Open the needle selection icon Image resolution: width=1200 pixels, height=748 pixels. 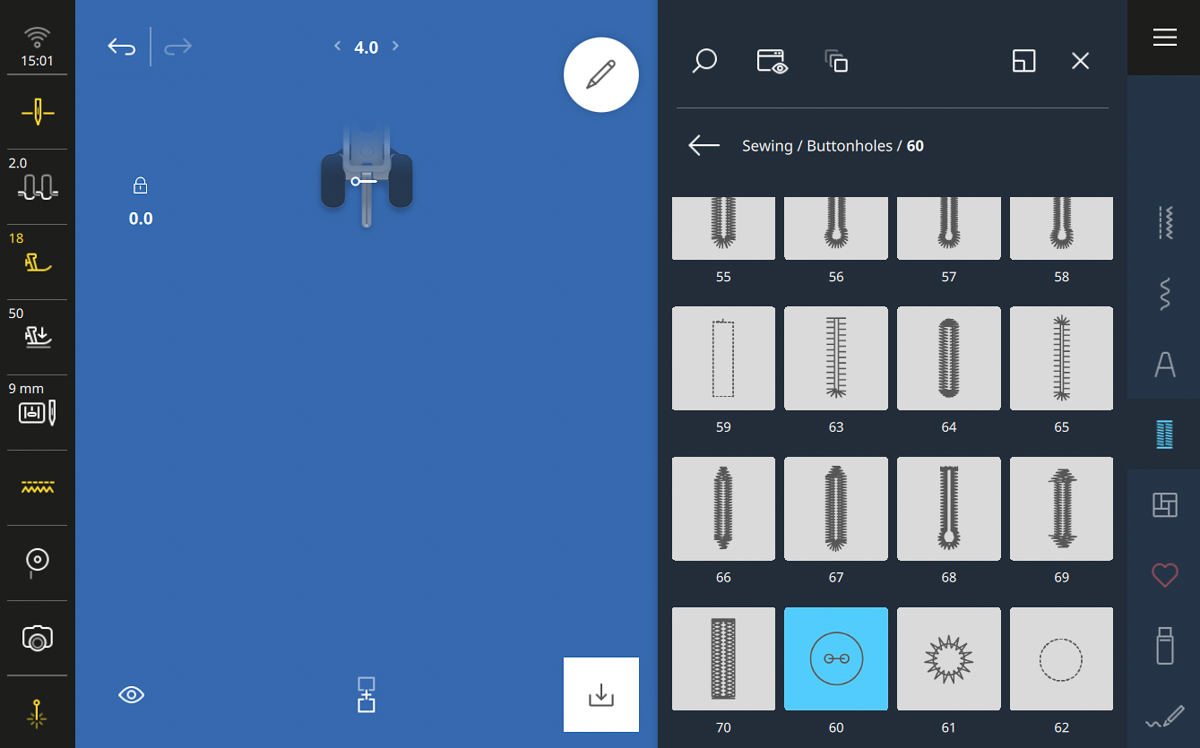pos(37,112)
